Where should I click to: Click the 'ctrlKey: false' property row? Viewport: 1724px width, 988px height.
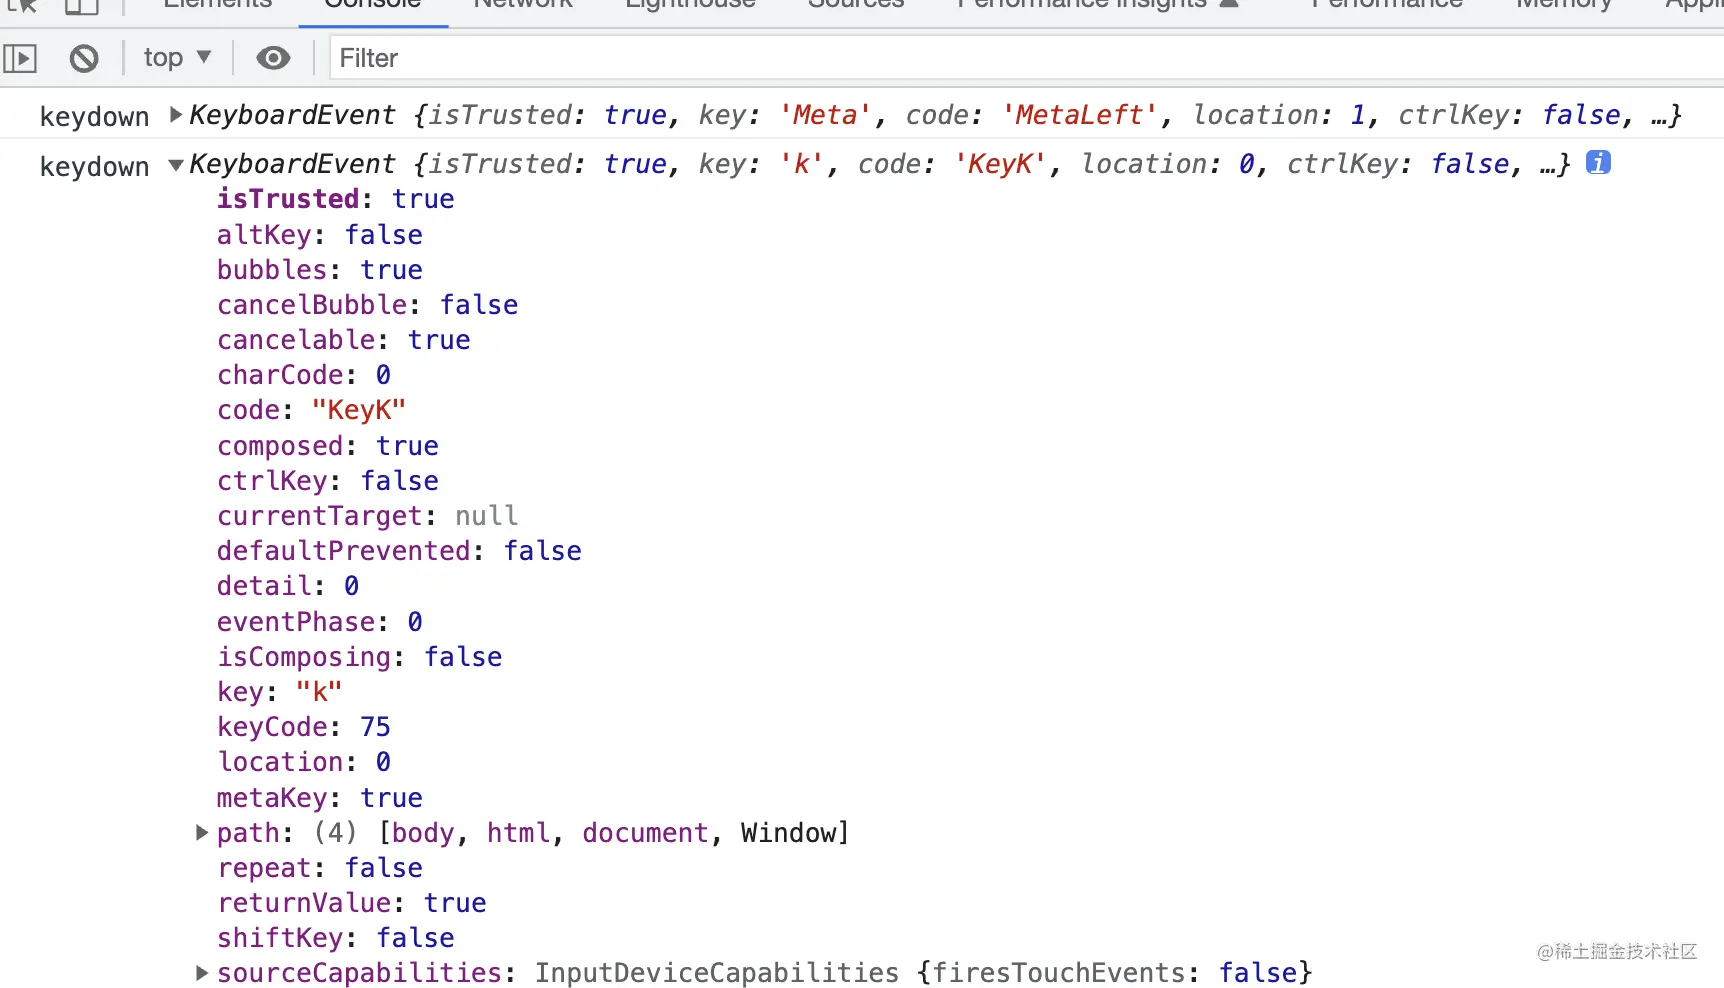tap(328, 481)
